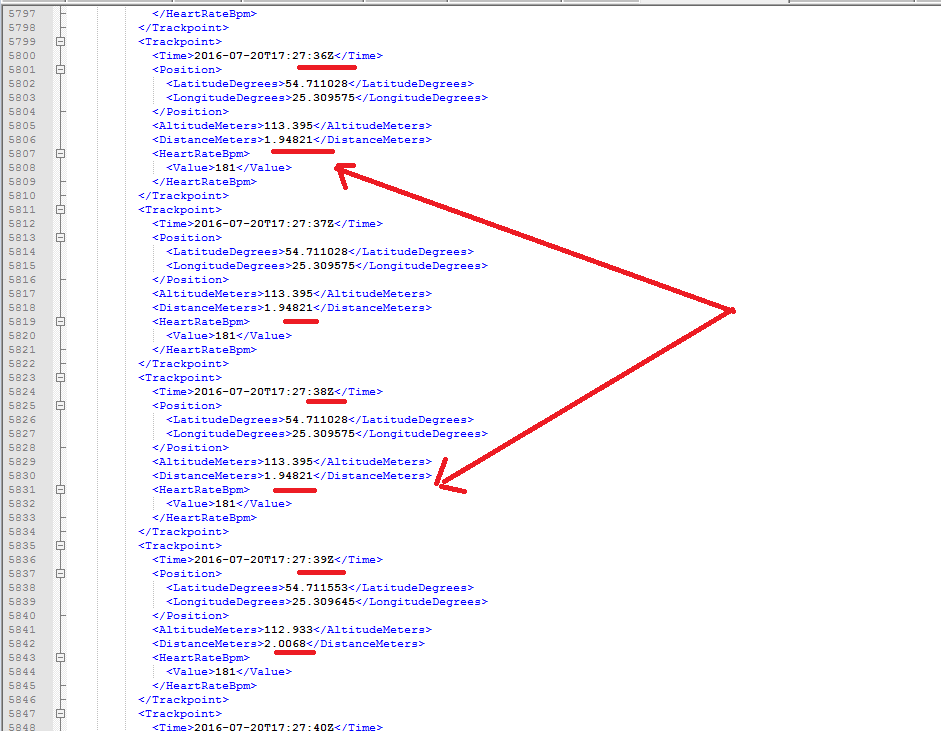Collapse the Trackpoint fold at line 5811

60,210
